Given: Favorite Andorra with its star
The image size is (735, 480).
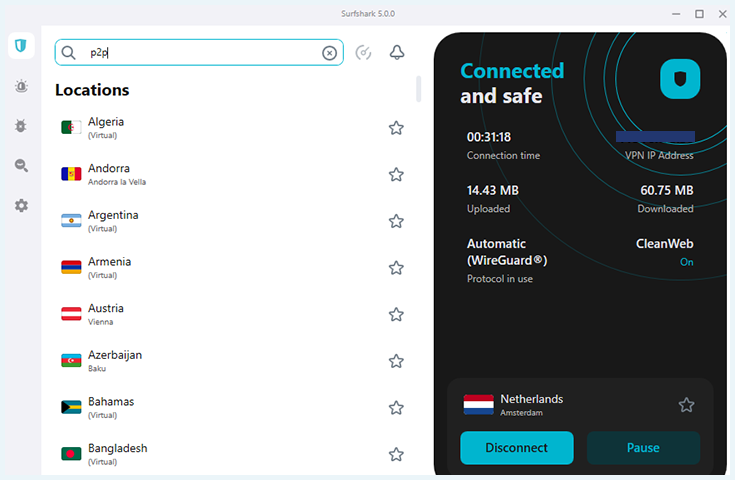Looking at the screenshot, I should click(396, 174).
